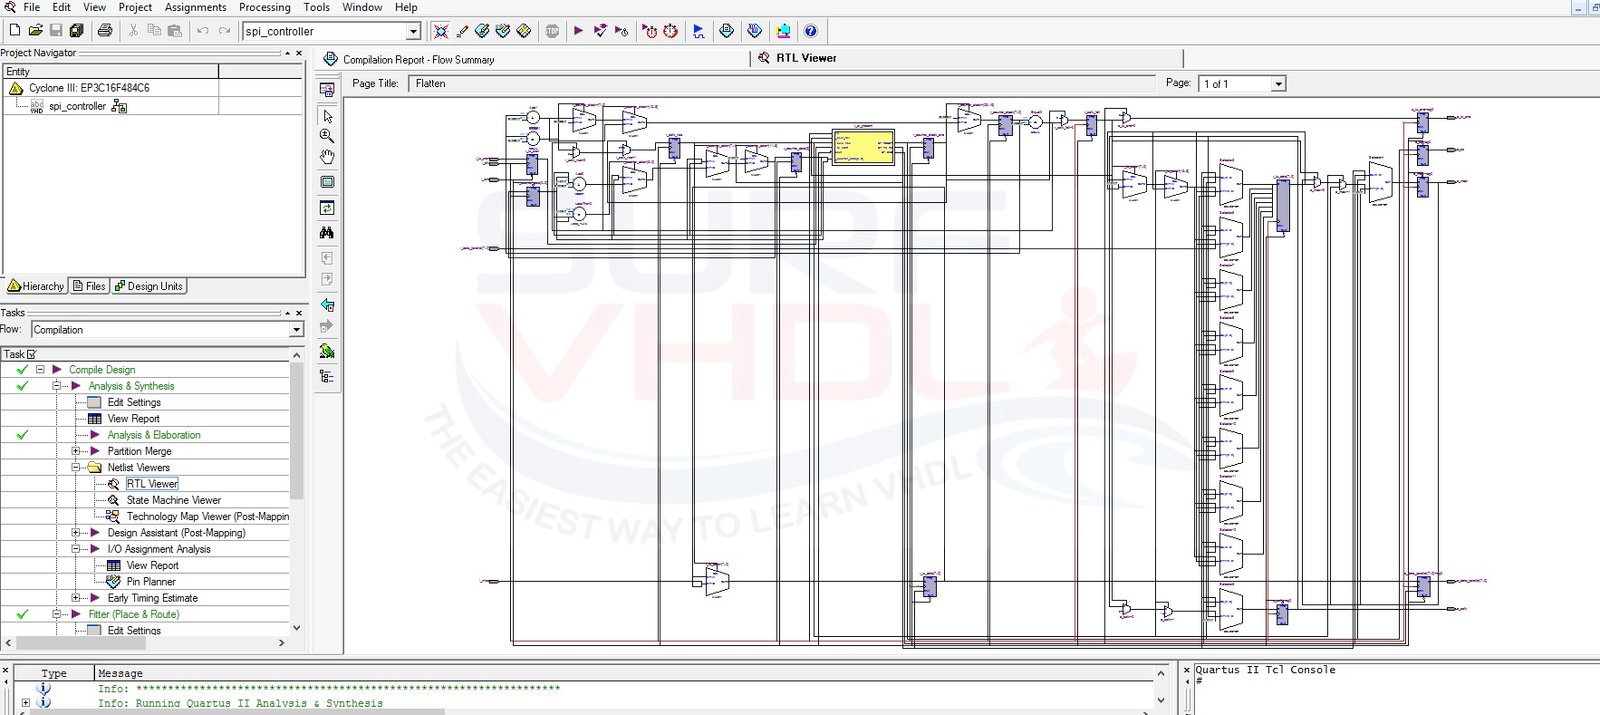Select the Hand pan tool
Viewport: 1600px width, 715px height.
pos(327,157)
